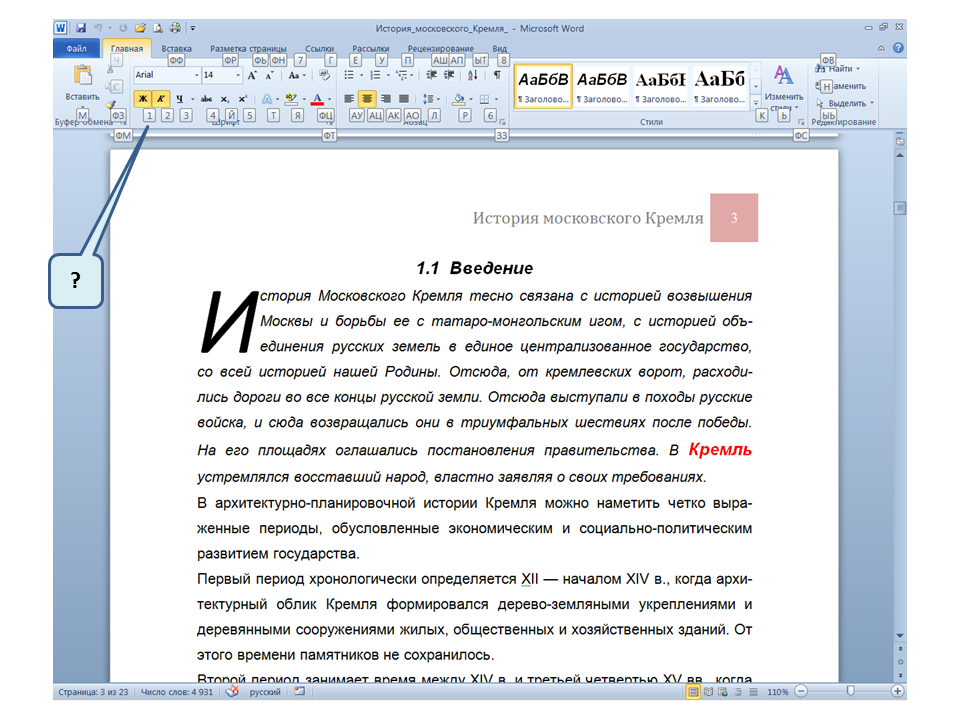Open the Разметка страницы tab
Viewport: 960px width, 720px height.
248,48
